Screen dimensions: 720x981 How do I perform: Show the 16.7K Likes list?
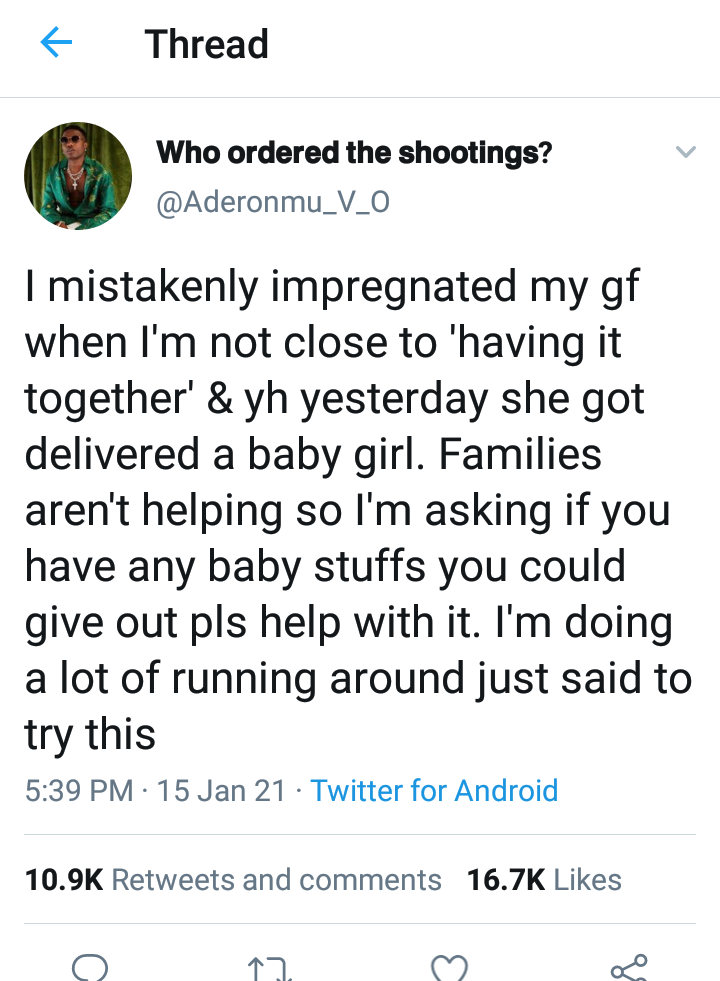tap(544, 880)
